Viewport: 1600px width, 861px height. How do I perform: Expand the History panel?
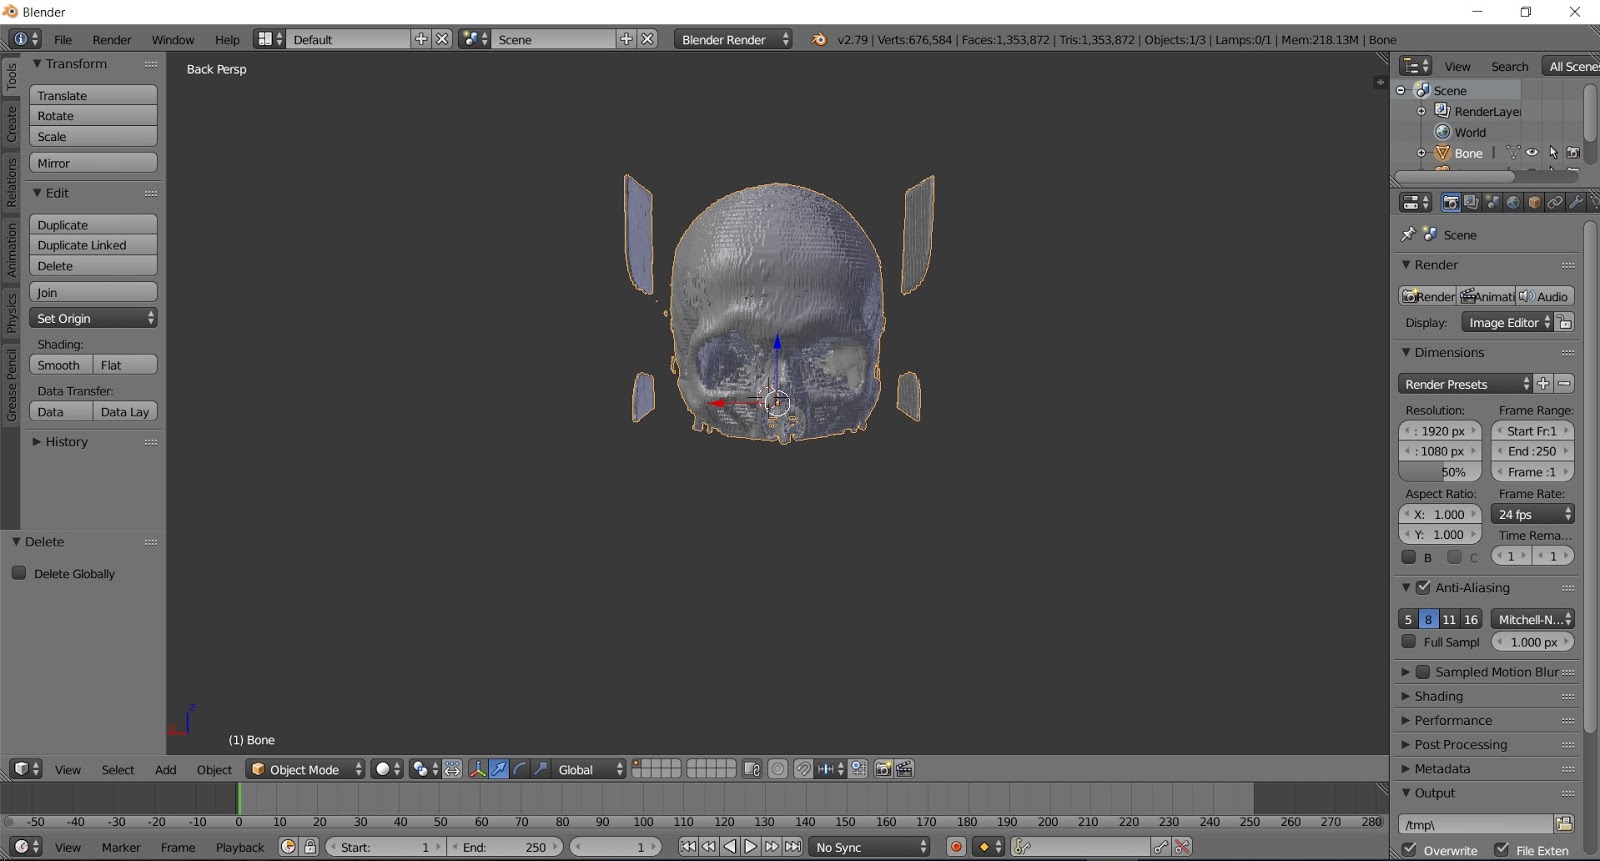[x=66, y=442]
